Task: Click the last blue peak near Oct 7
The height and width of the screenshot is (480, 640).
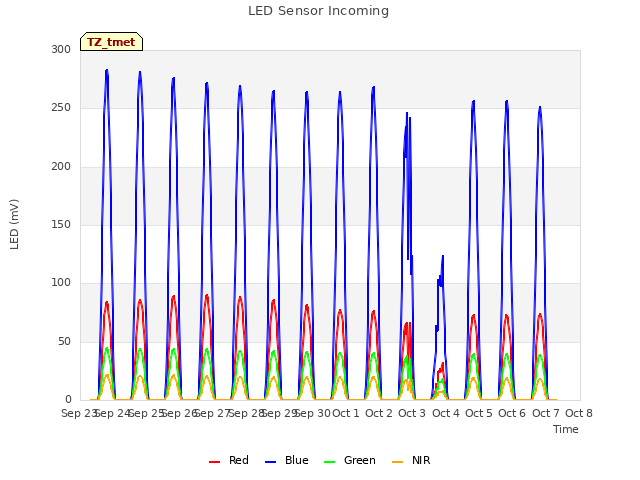Action: click(x=540, y=108)
